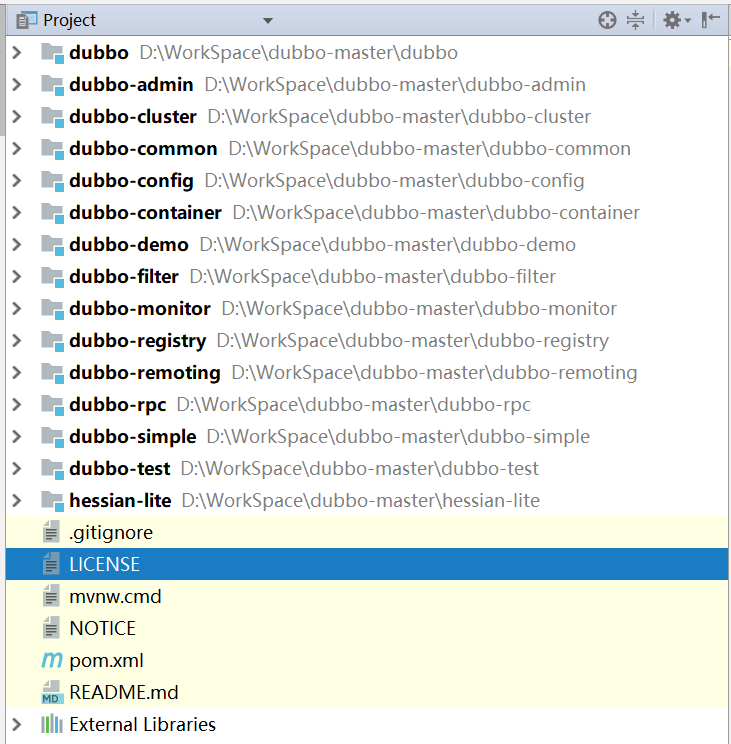Select the External Libraries label
The image size is (731, 744).
pyautogui.click(x=142, y=725)
